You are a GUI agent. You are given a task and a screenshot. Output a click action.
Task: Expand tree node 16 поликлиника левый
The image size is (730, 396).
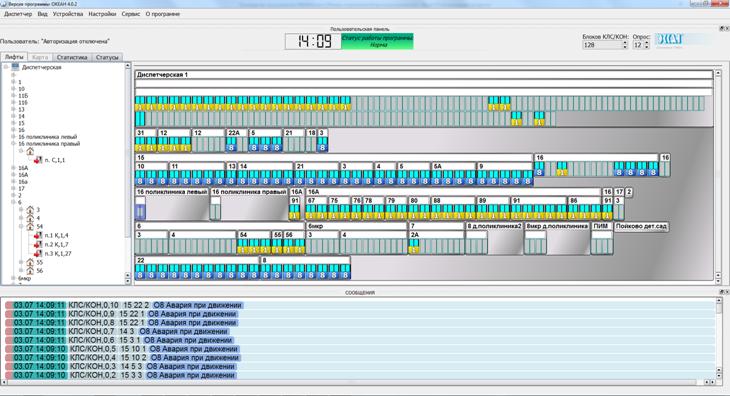[14, 137]
